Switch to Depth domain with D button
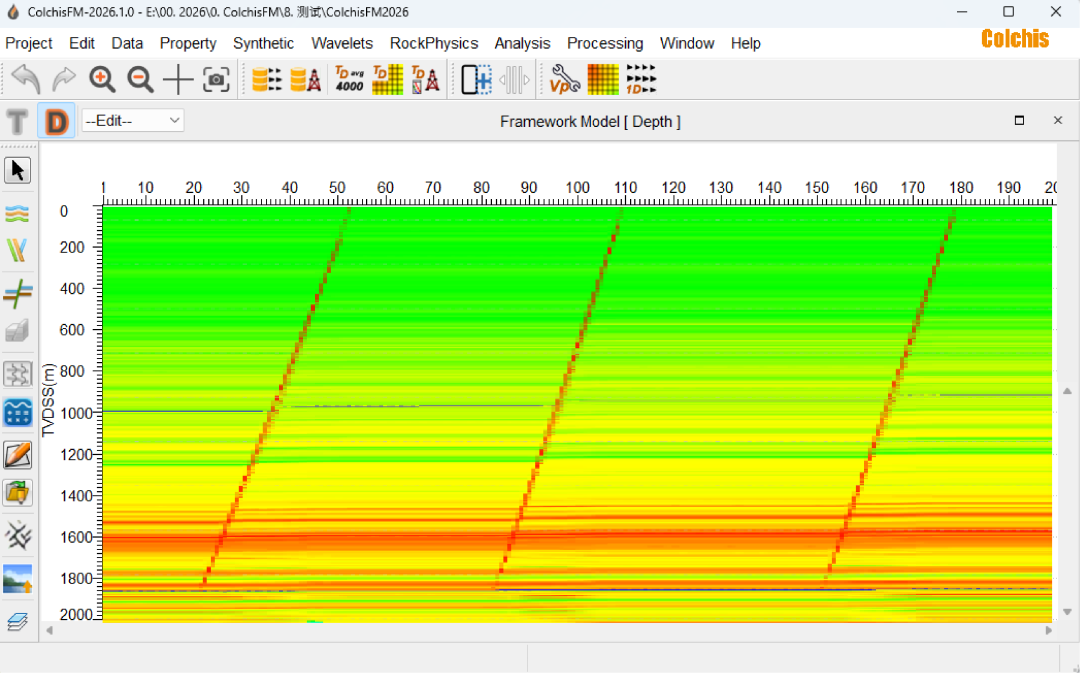 56,121
